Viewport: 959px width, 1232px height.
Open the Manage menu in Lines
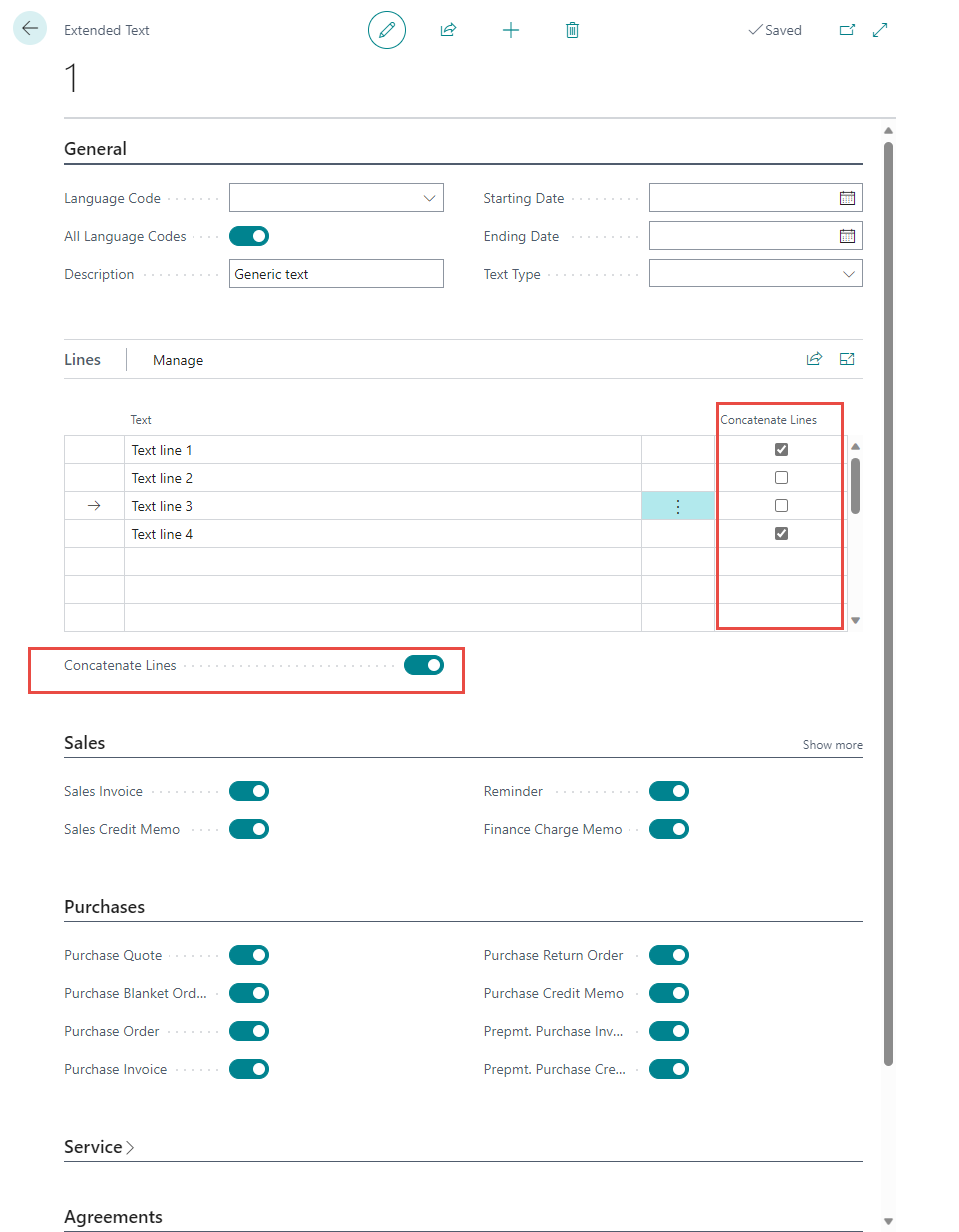coord(178,360)
